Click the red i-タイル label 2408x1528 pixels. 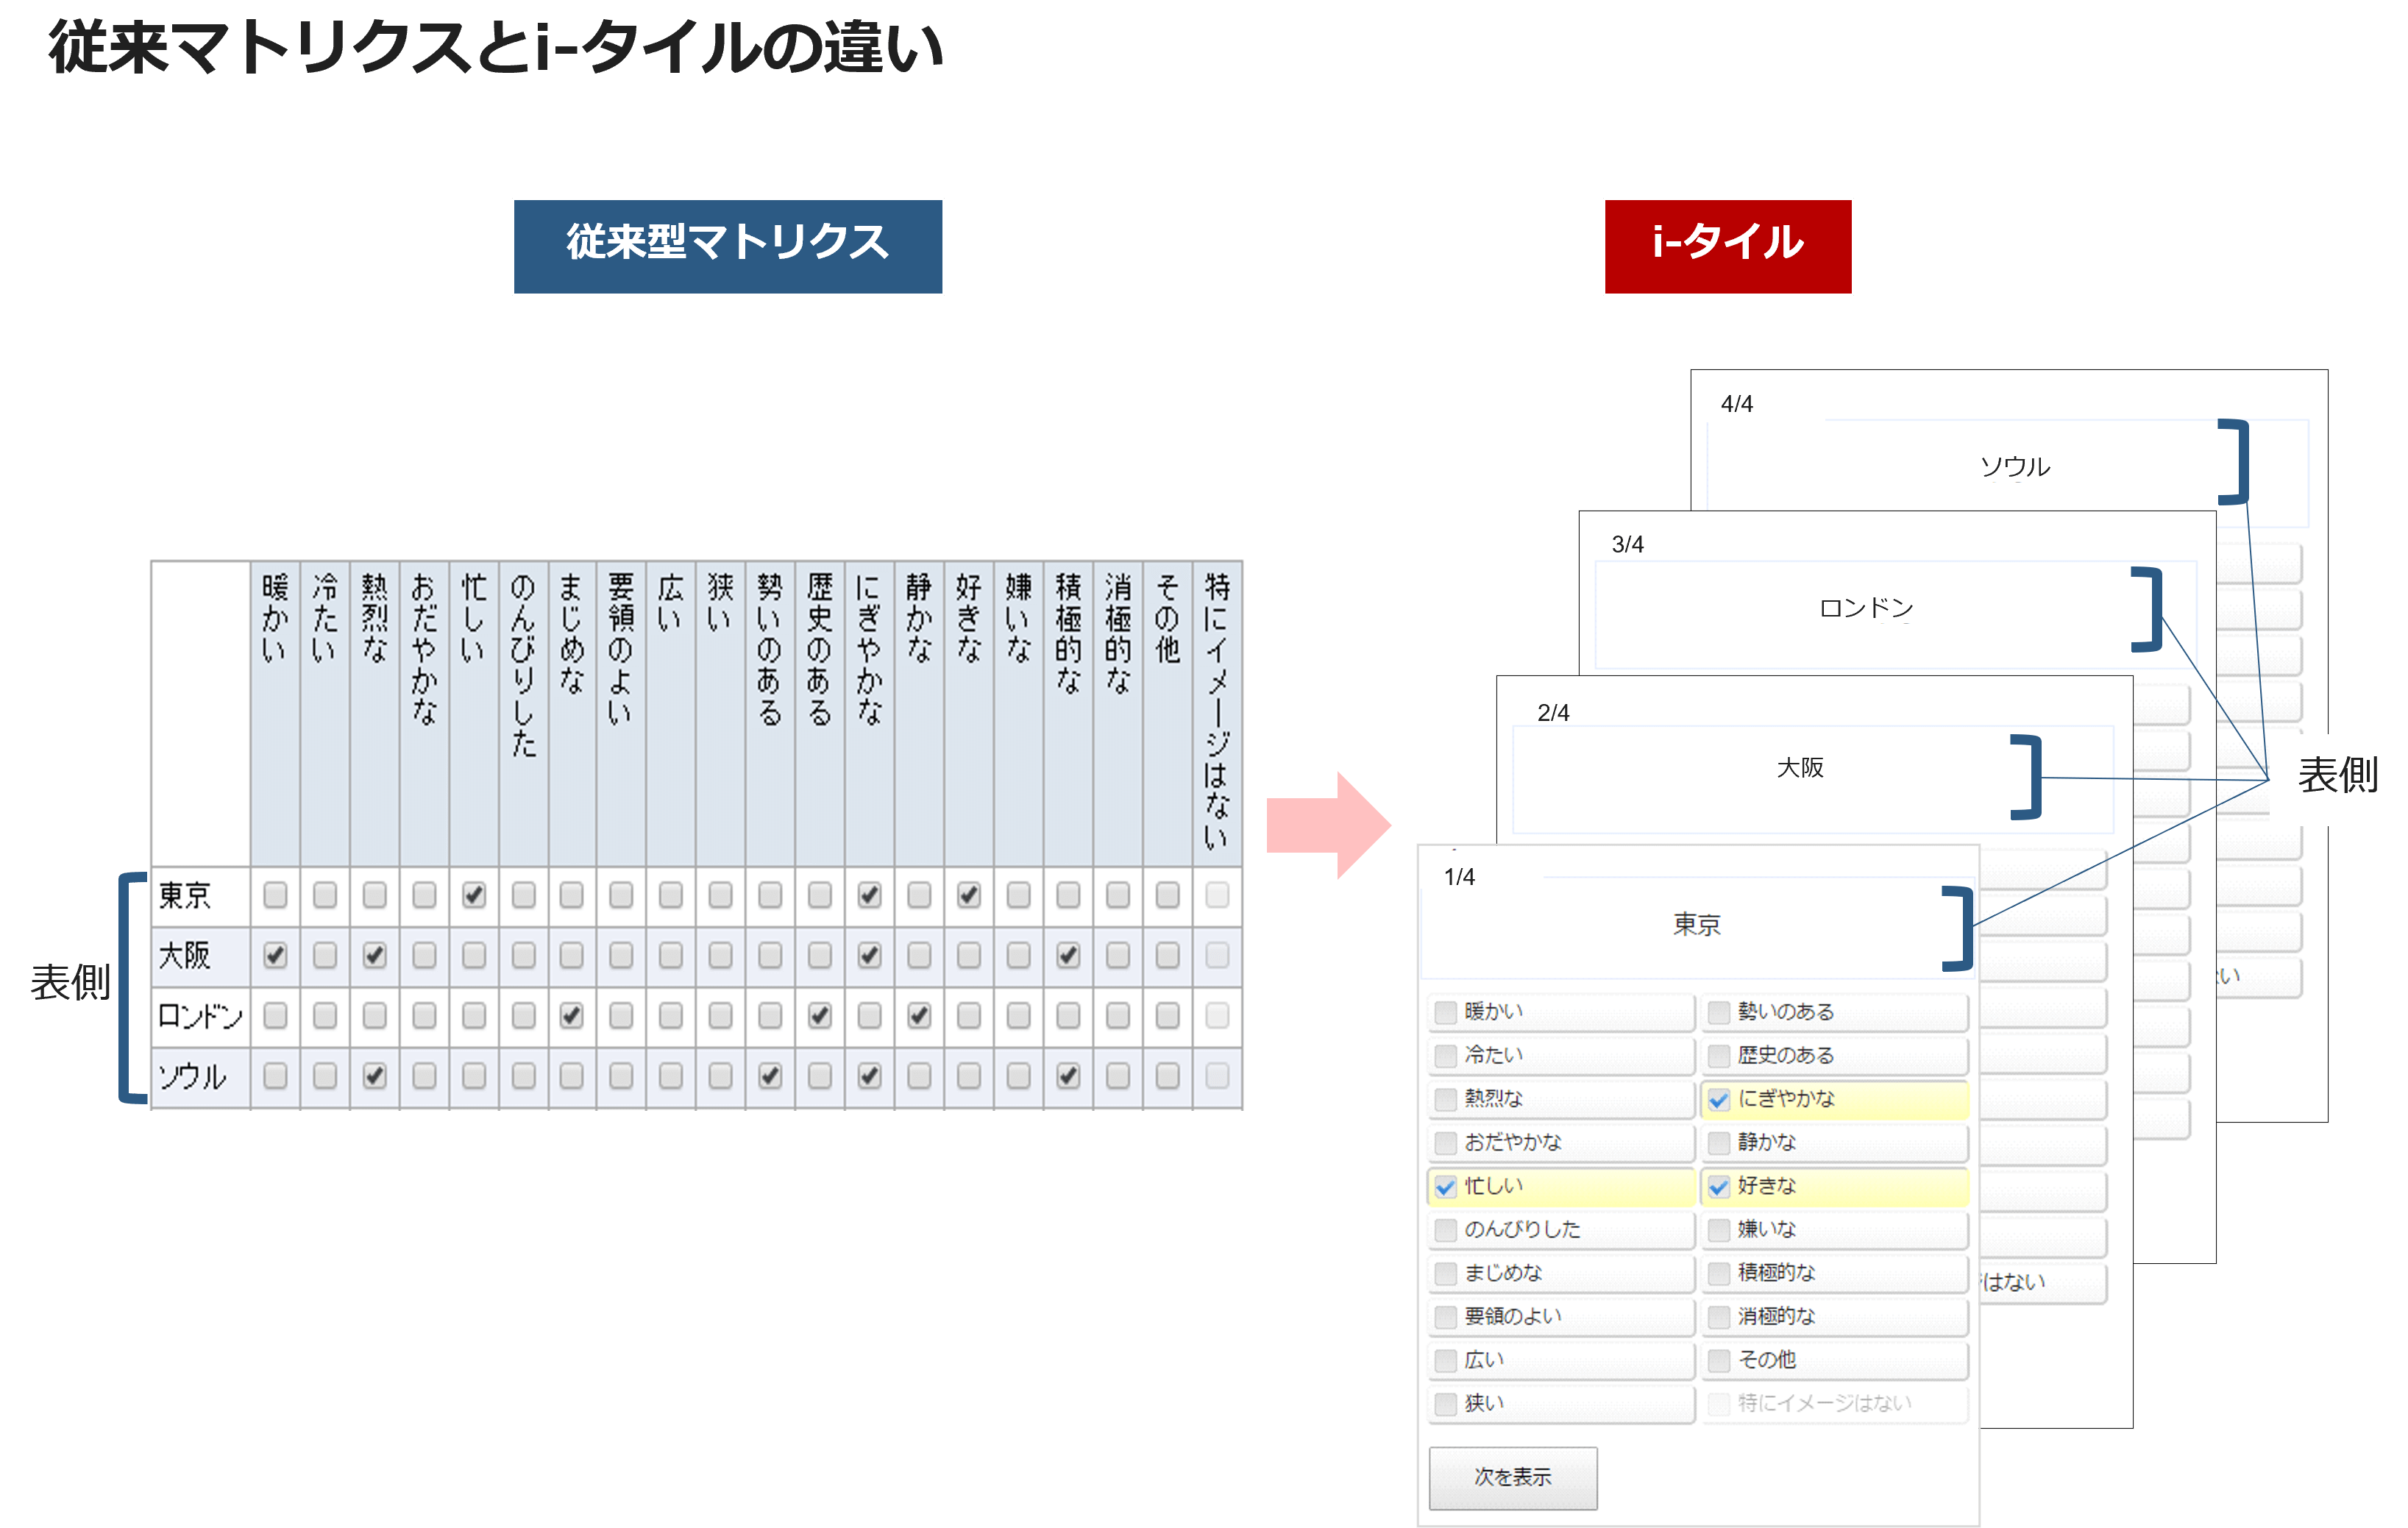tap(1727, 246)
